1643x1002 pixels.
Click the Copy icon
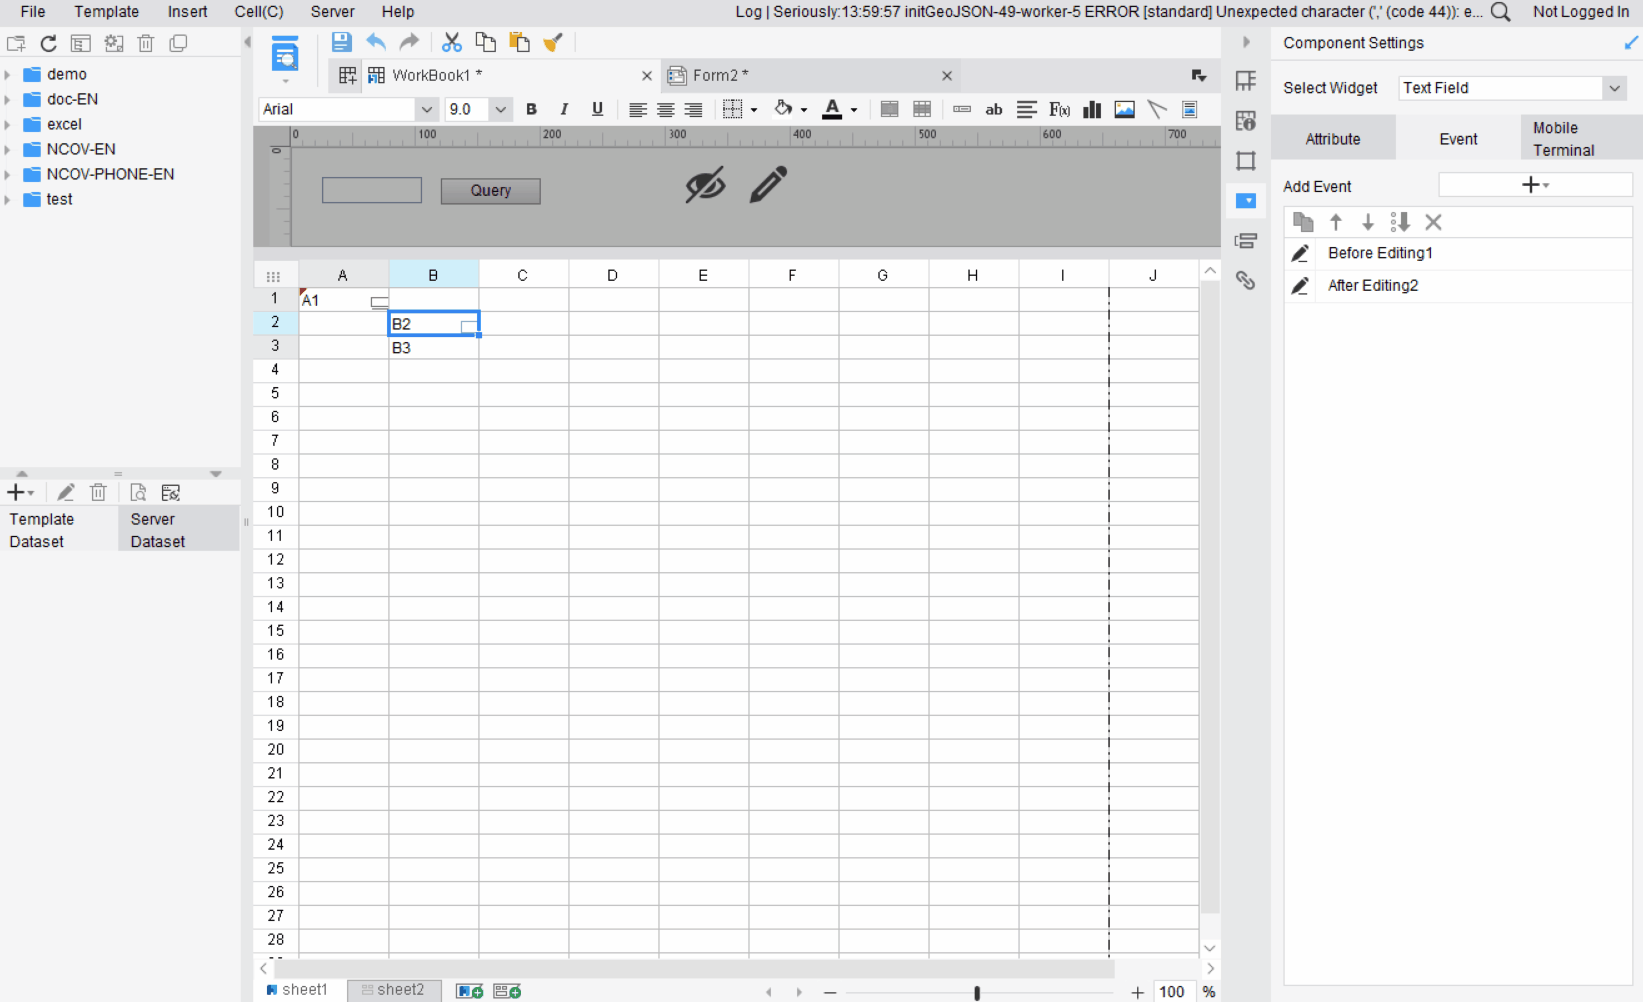tap(485, 42)
